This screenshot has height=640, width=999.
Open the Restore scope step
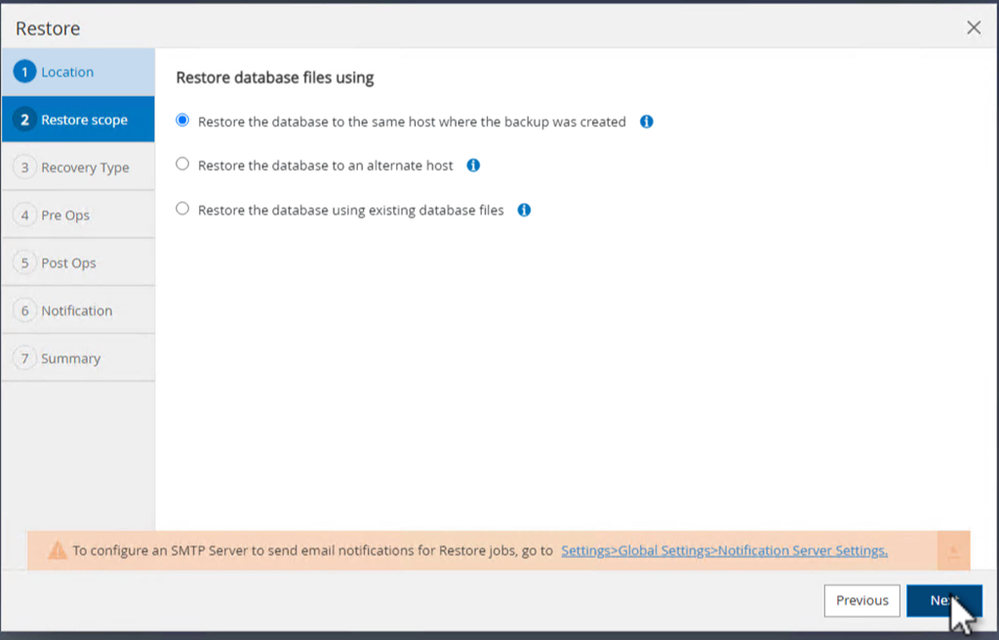(84, 120)
